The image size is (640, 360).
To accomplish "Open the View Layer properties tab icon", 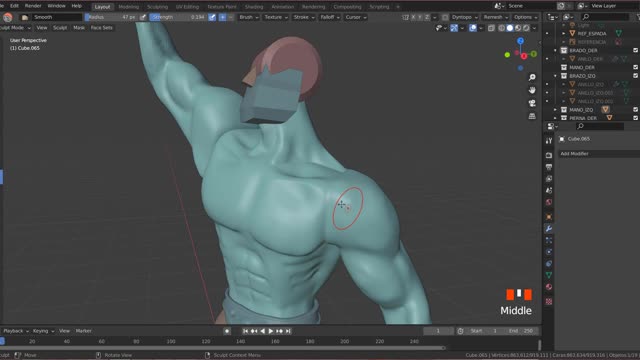I will tap(549, 179).
